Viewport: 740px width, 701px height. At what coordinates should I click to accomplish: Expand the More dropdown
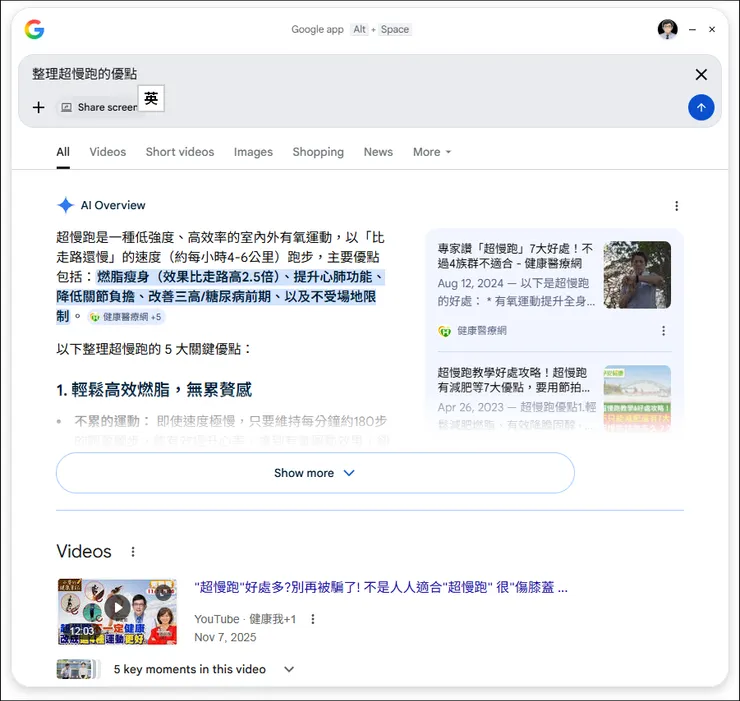[x=432, y=152]
